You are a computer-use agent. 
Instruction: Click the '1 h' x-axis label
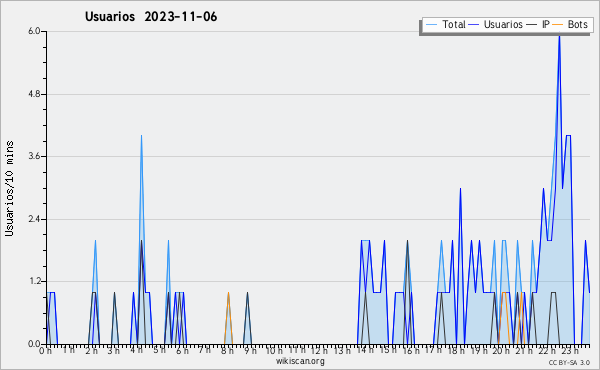(x=68, y=350)
